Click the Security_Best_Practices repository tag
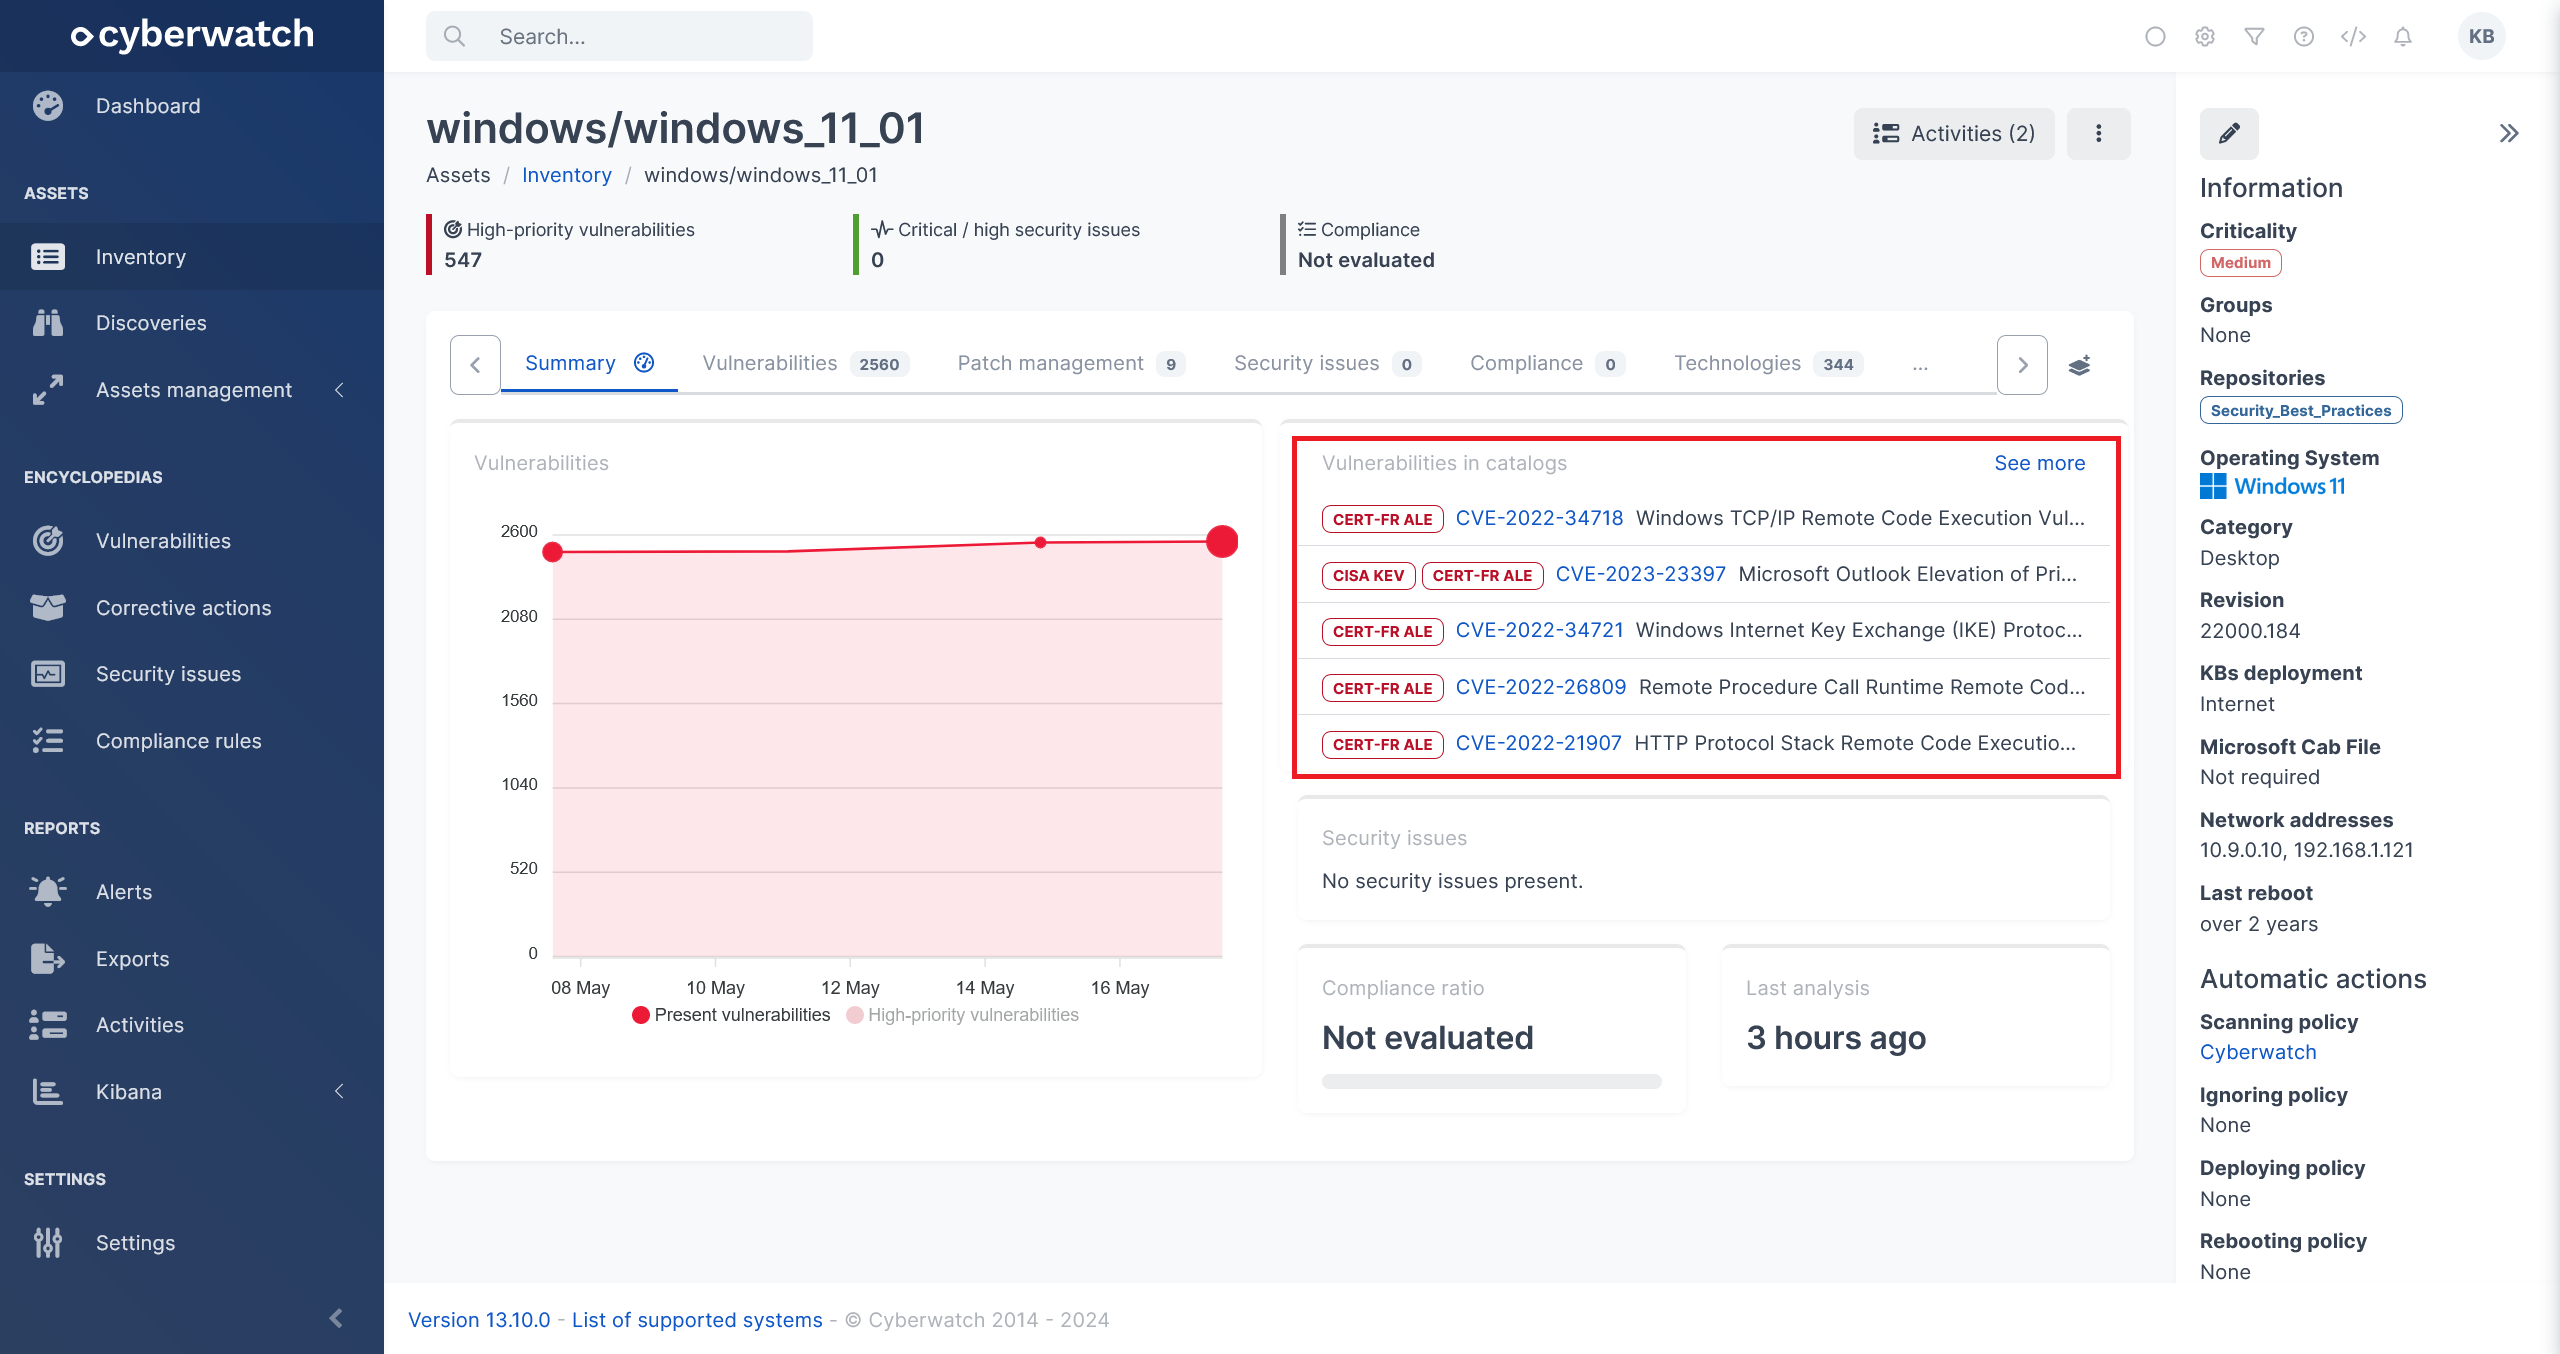2560x1354 pixels. (x=2301, y=410)
